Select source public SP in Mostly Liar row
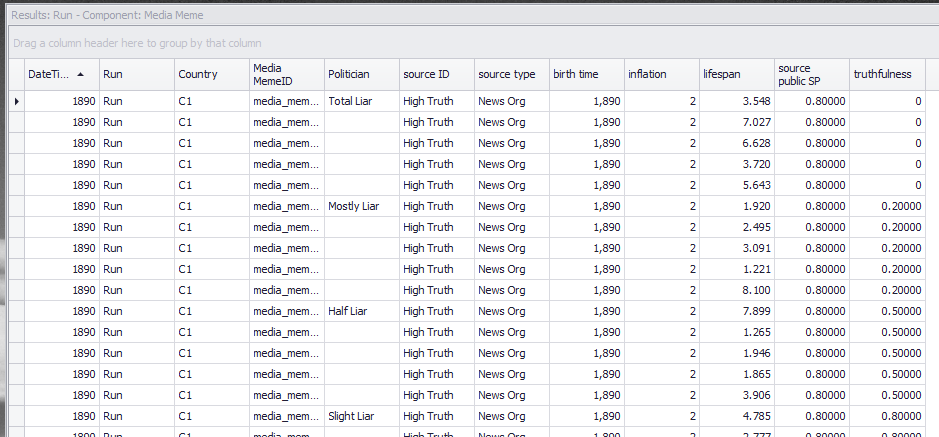 811,206
